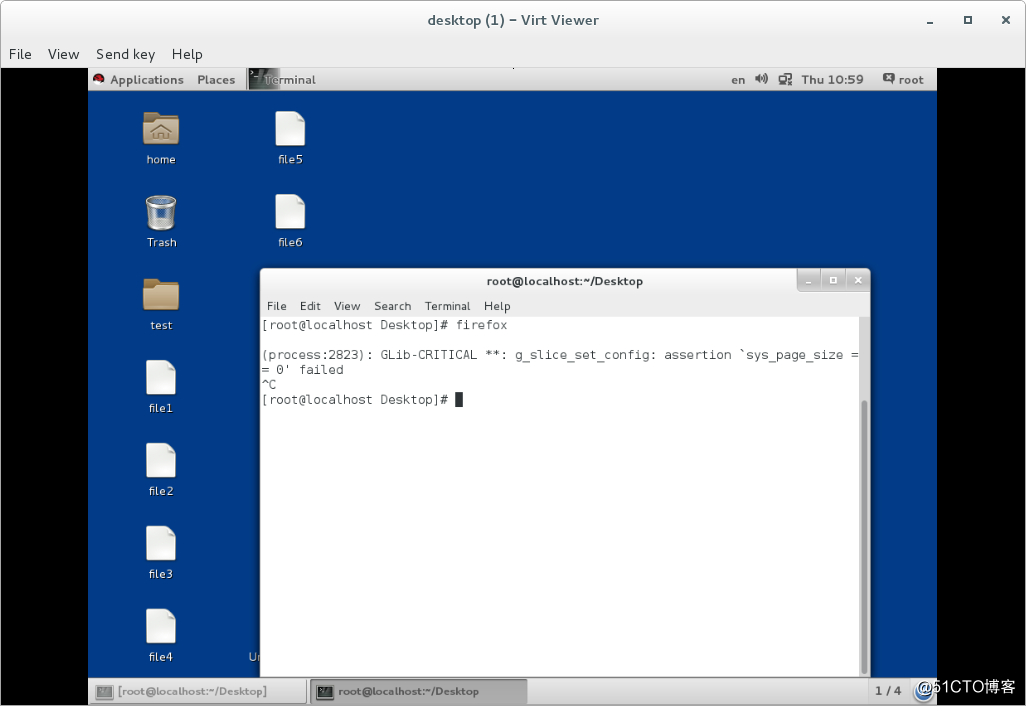Minimize the terminal window
The width and height of the screenshot is (1026, 706).
(x=809, y=281)
